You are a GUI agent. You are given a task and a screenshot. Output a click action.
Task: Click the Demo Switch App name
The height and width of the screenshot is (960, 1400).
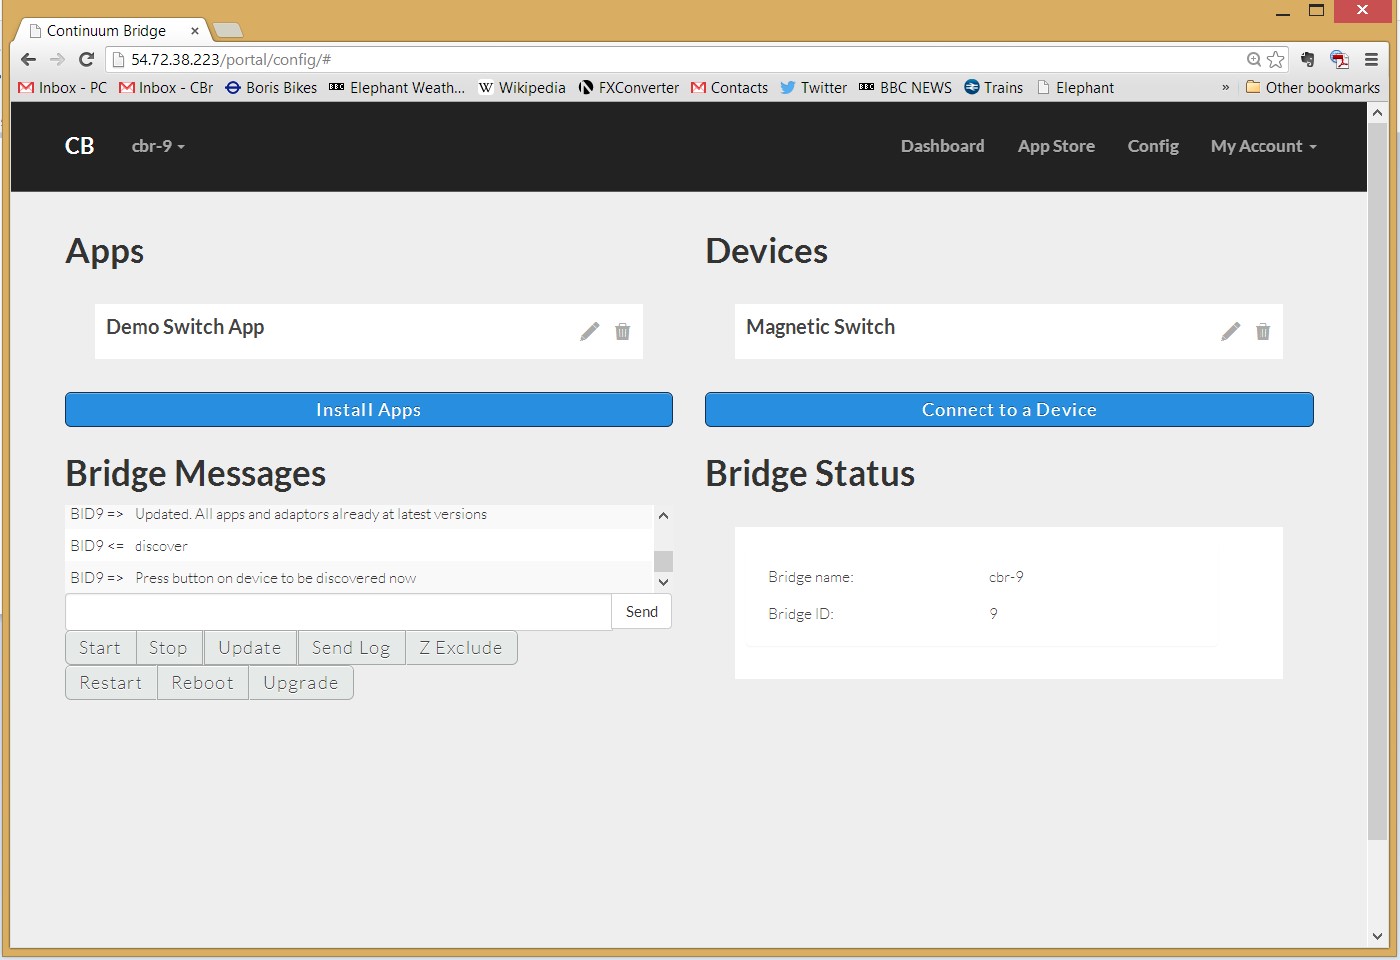(x=185, y=327)
